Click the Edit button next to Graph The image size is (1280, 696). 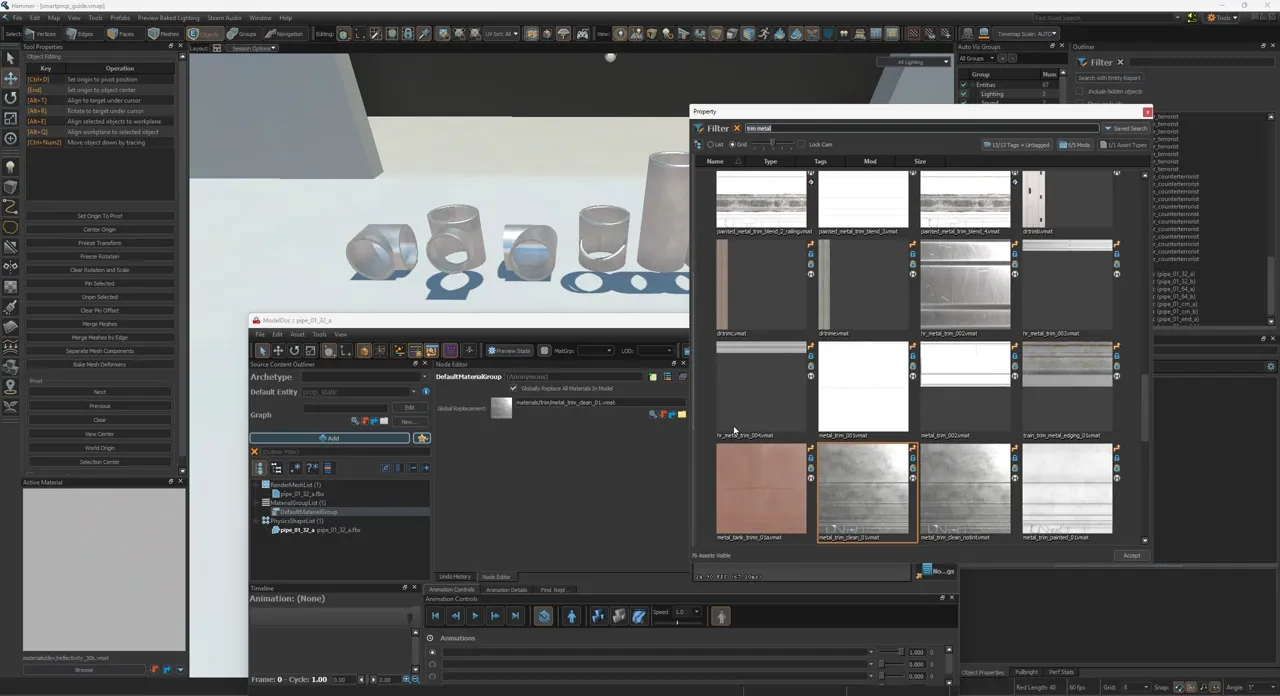(408, 408)
